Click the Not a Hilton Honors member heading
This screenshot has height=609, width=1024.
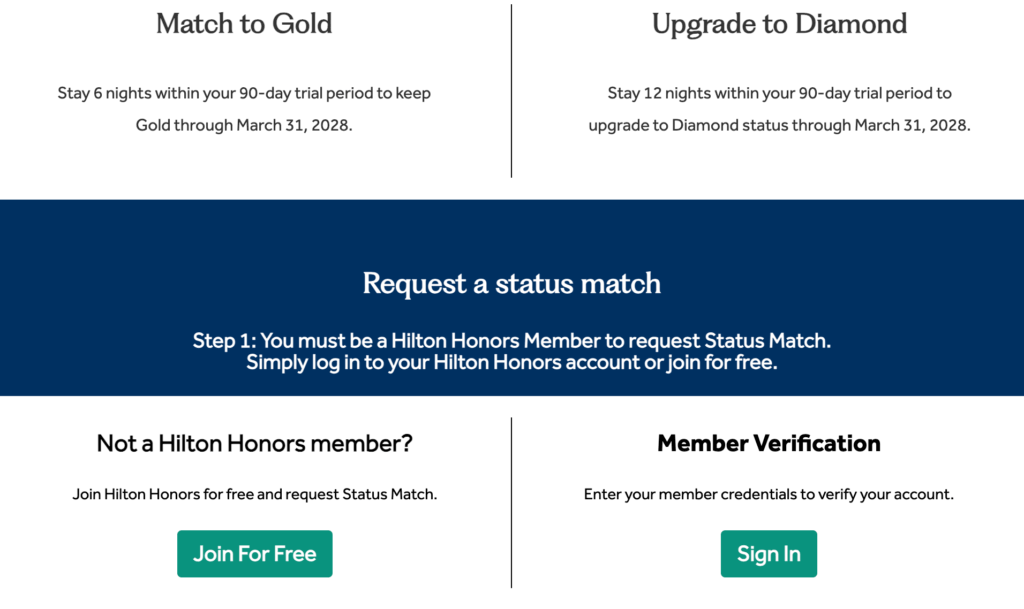[x=254, y=443]
